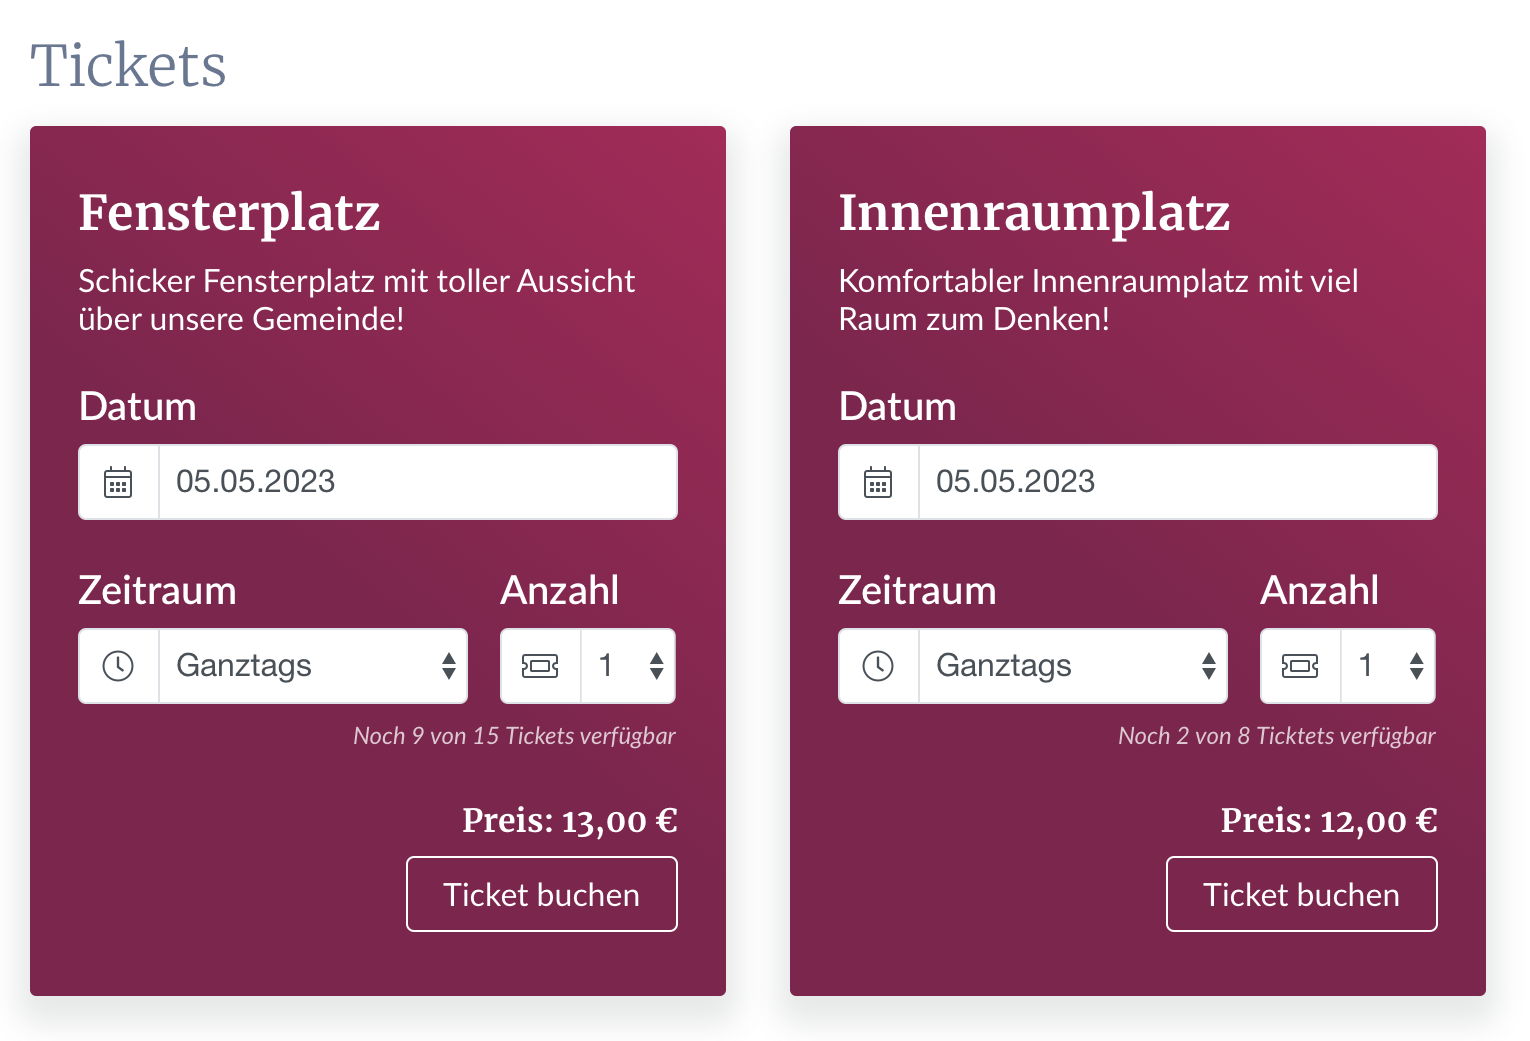Click the Innenraumplatz card heading
This screenshot has width=1530, height=1041.
point(1034,213)
